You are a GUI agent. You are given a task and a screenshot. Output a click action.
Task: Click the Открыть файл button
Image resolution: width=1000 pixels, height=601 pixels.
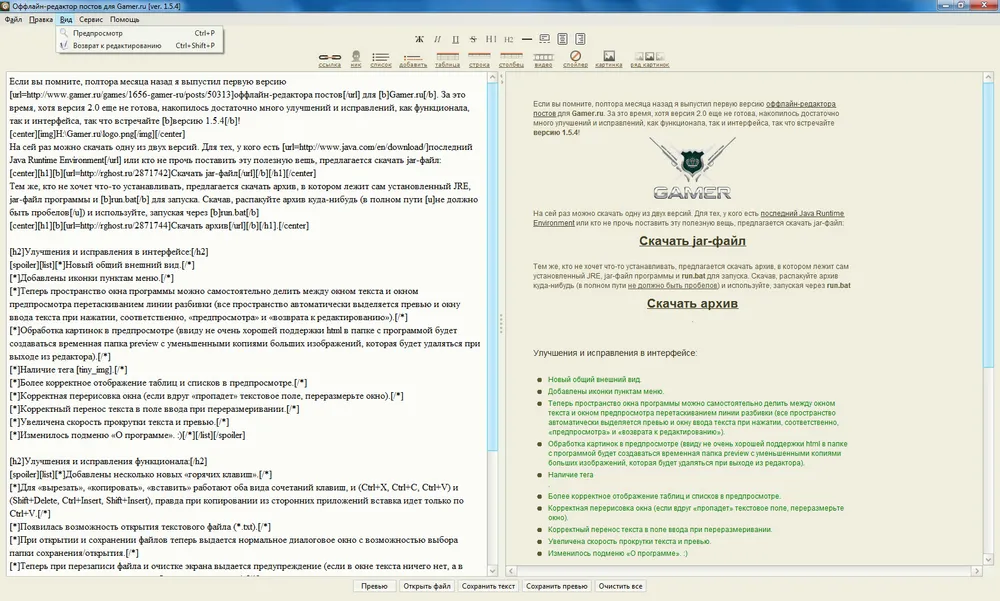pyautogui.click(x=427, y=586)
